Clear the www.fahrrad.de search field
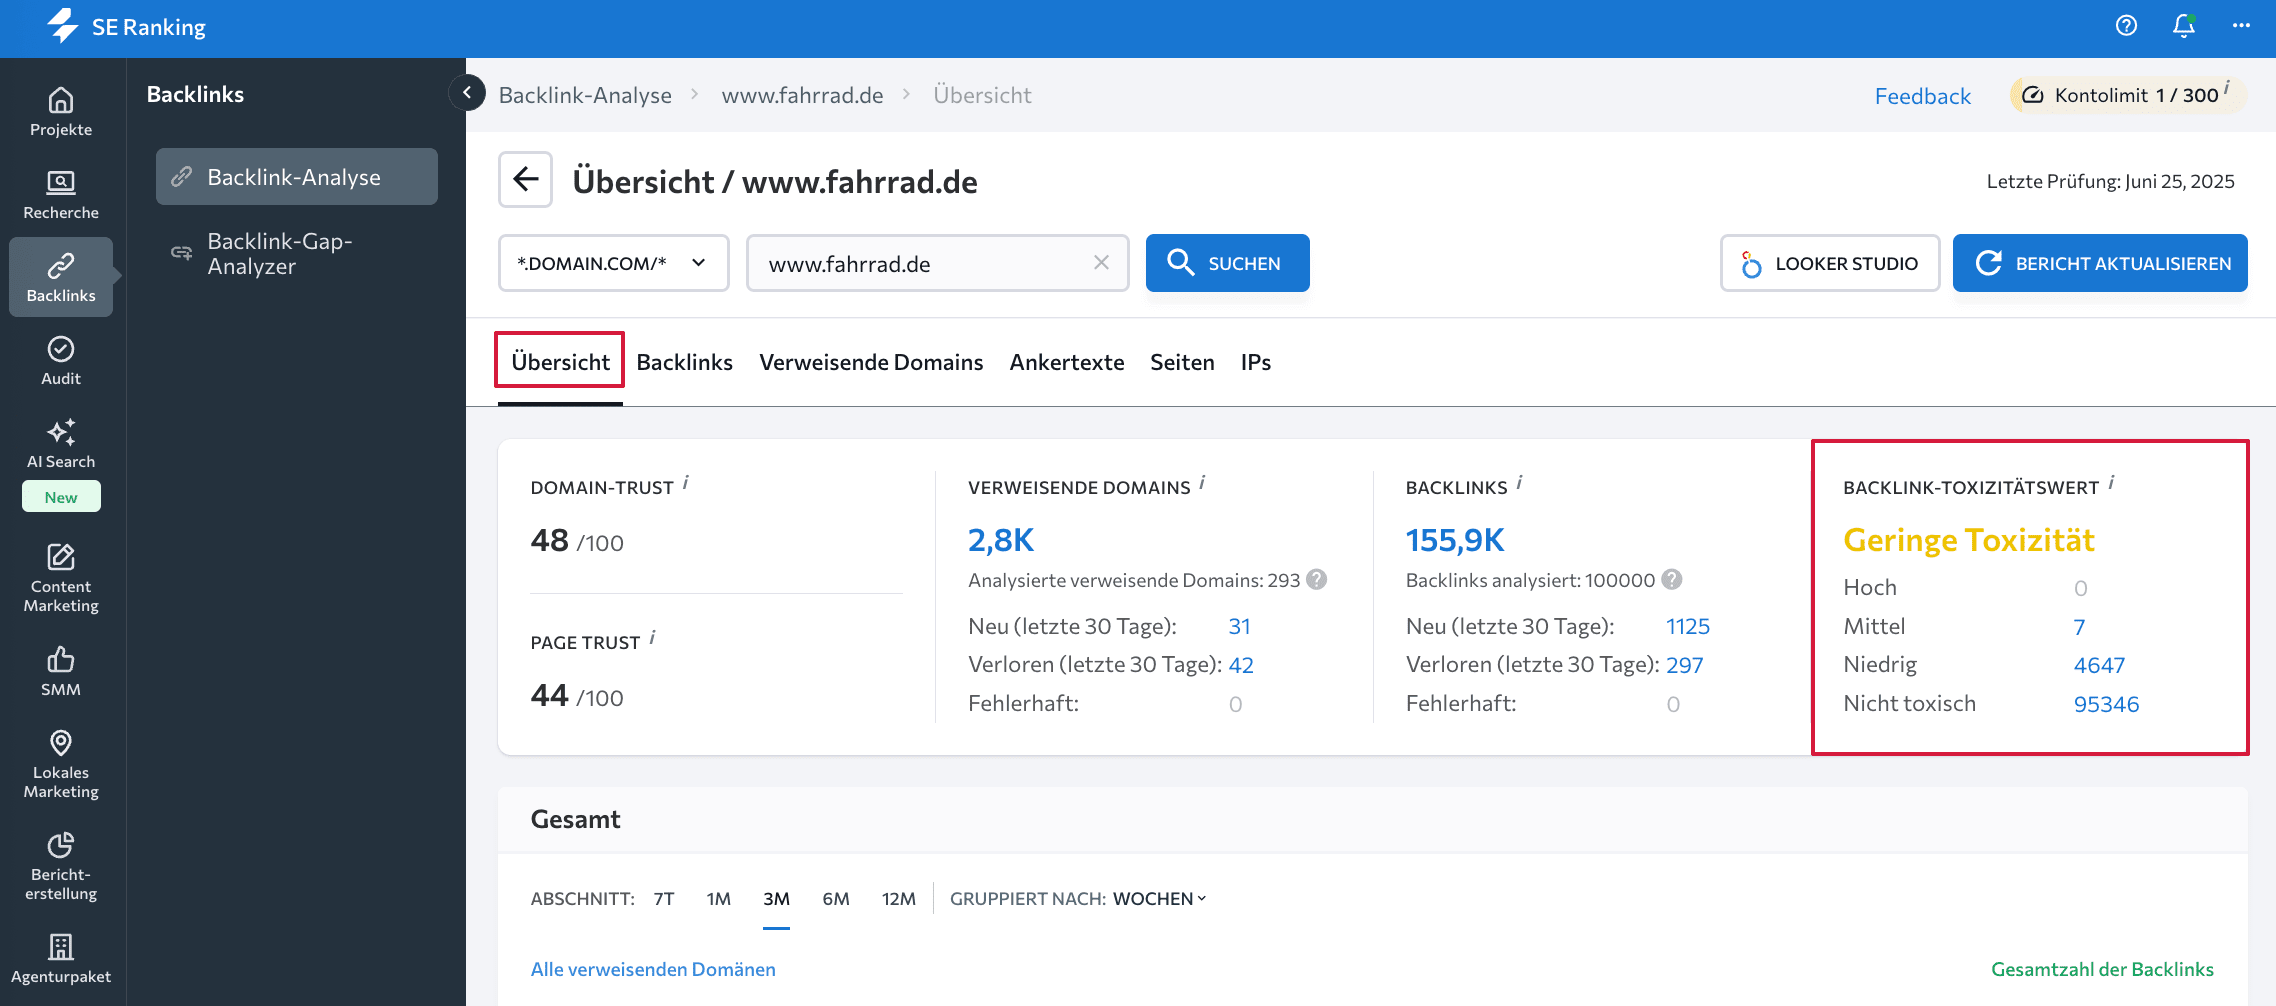 (1101, 262)
